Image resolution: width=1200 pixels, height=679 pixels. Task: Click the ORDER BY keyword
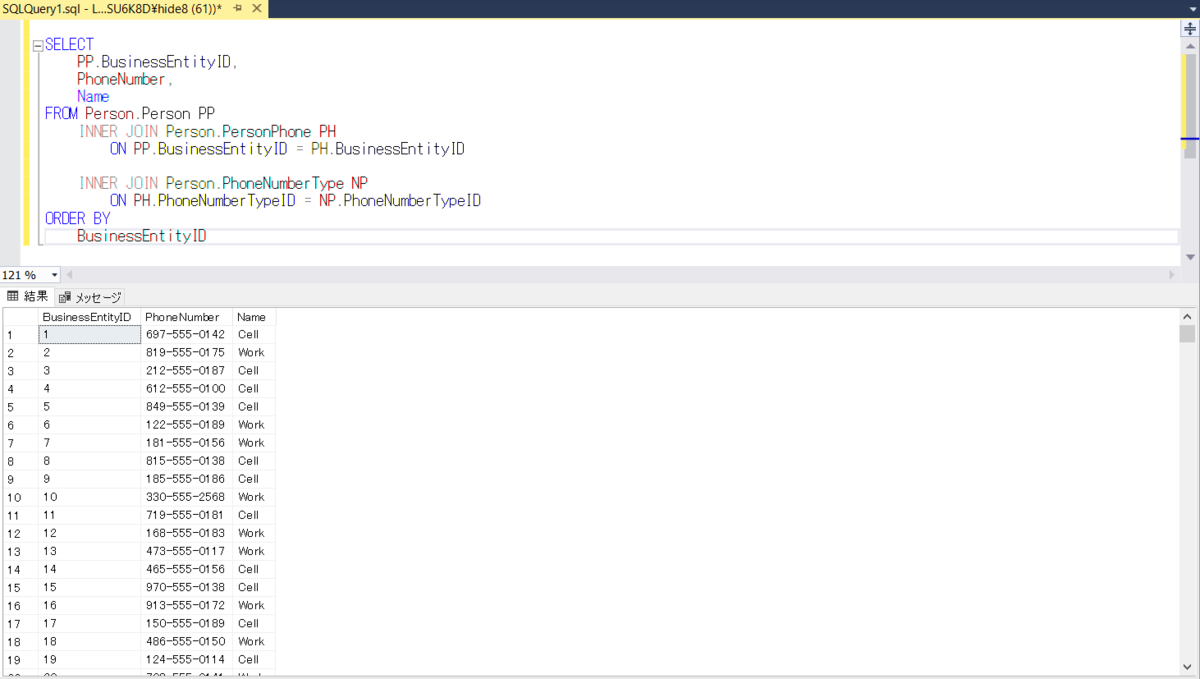coord(77,218)
